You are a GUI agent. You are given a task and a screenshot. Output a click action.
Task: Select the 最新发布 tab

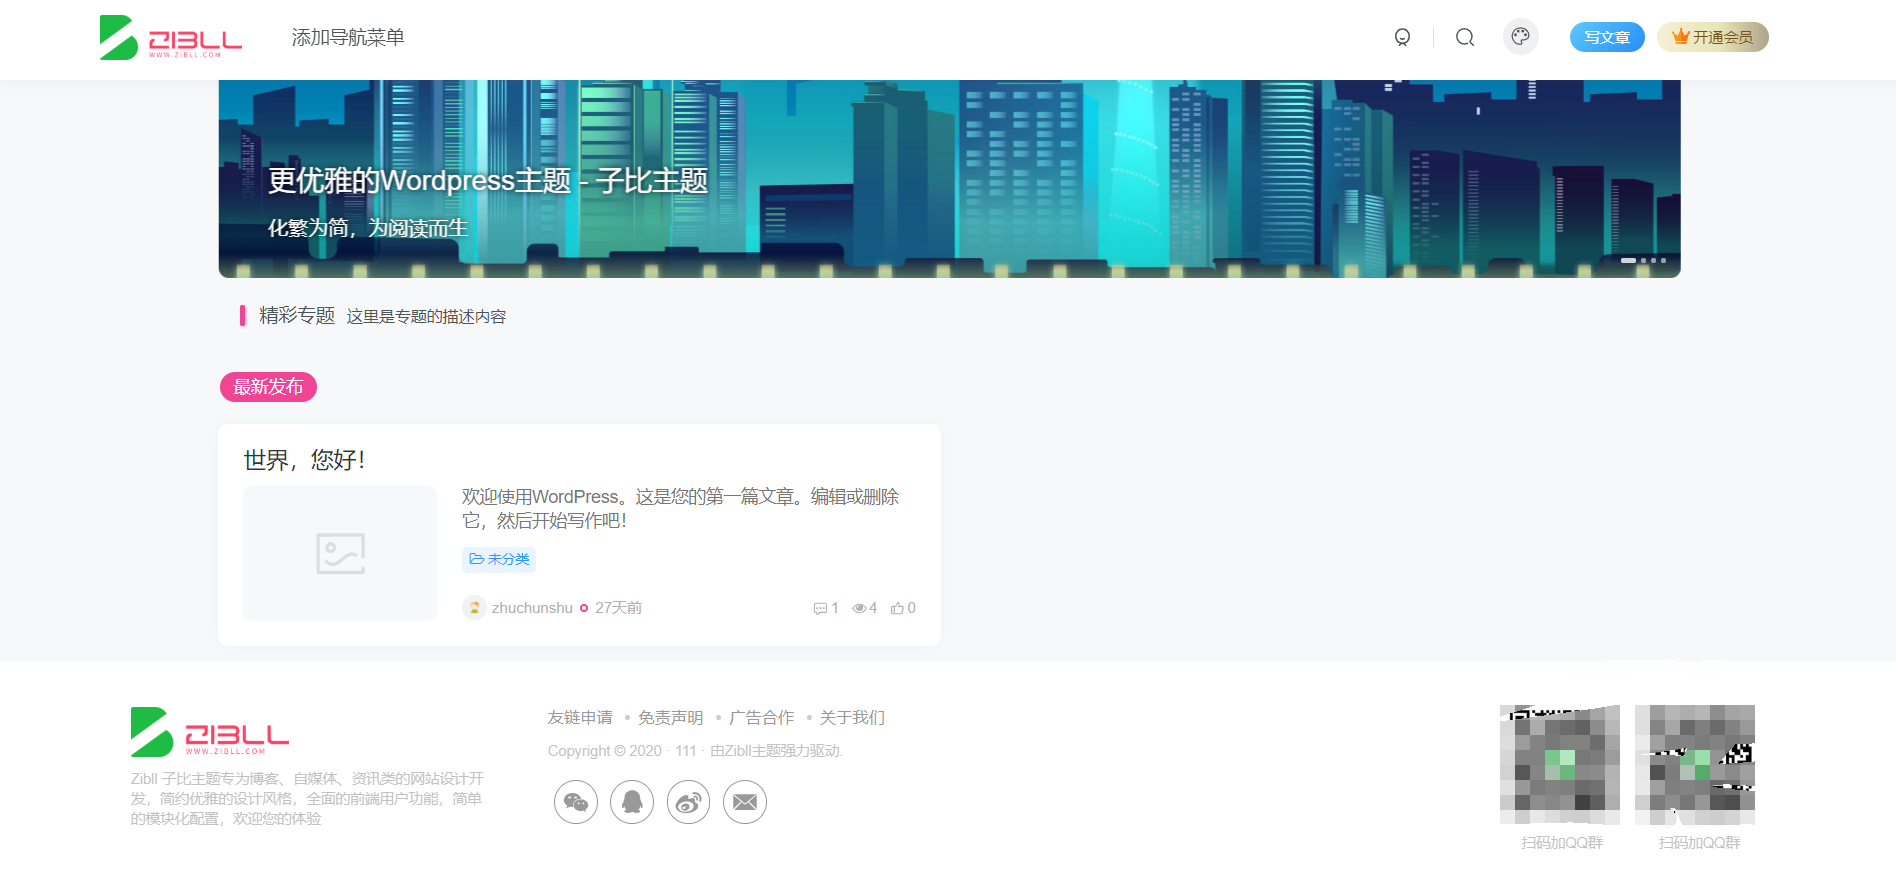pyautogui.click(x=268, y=387)
